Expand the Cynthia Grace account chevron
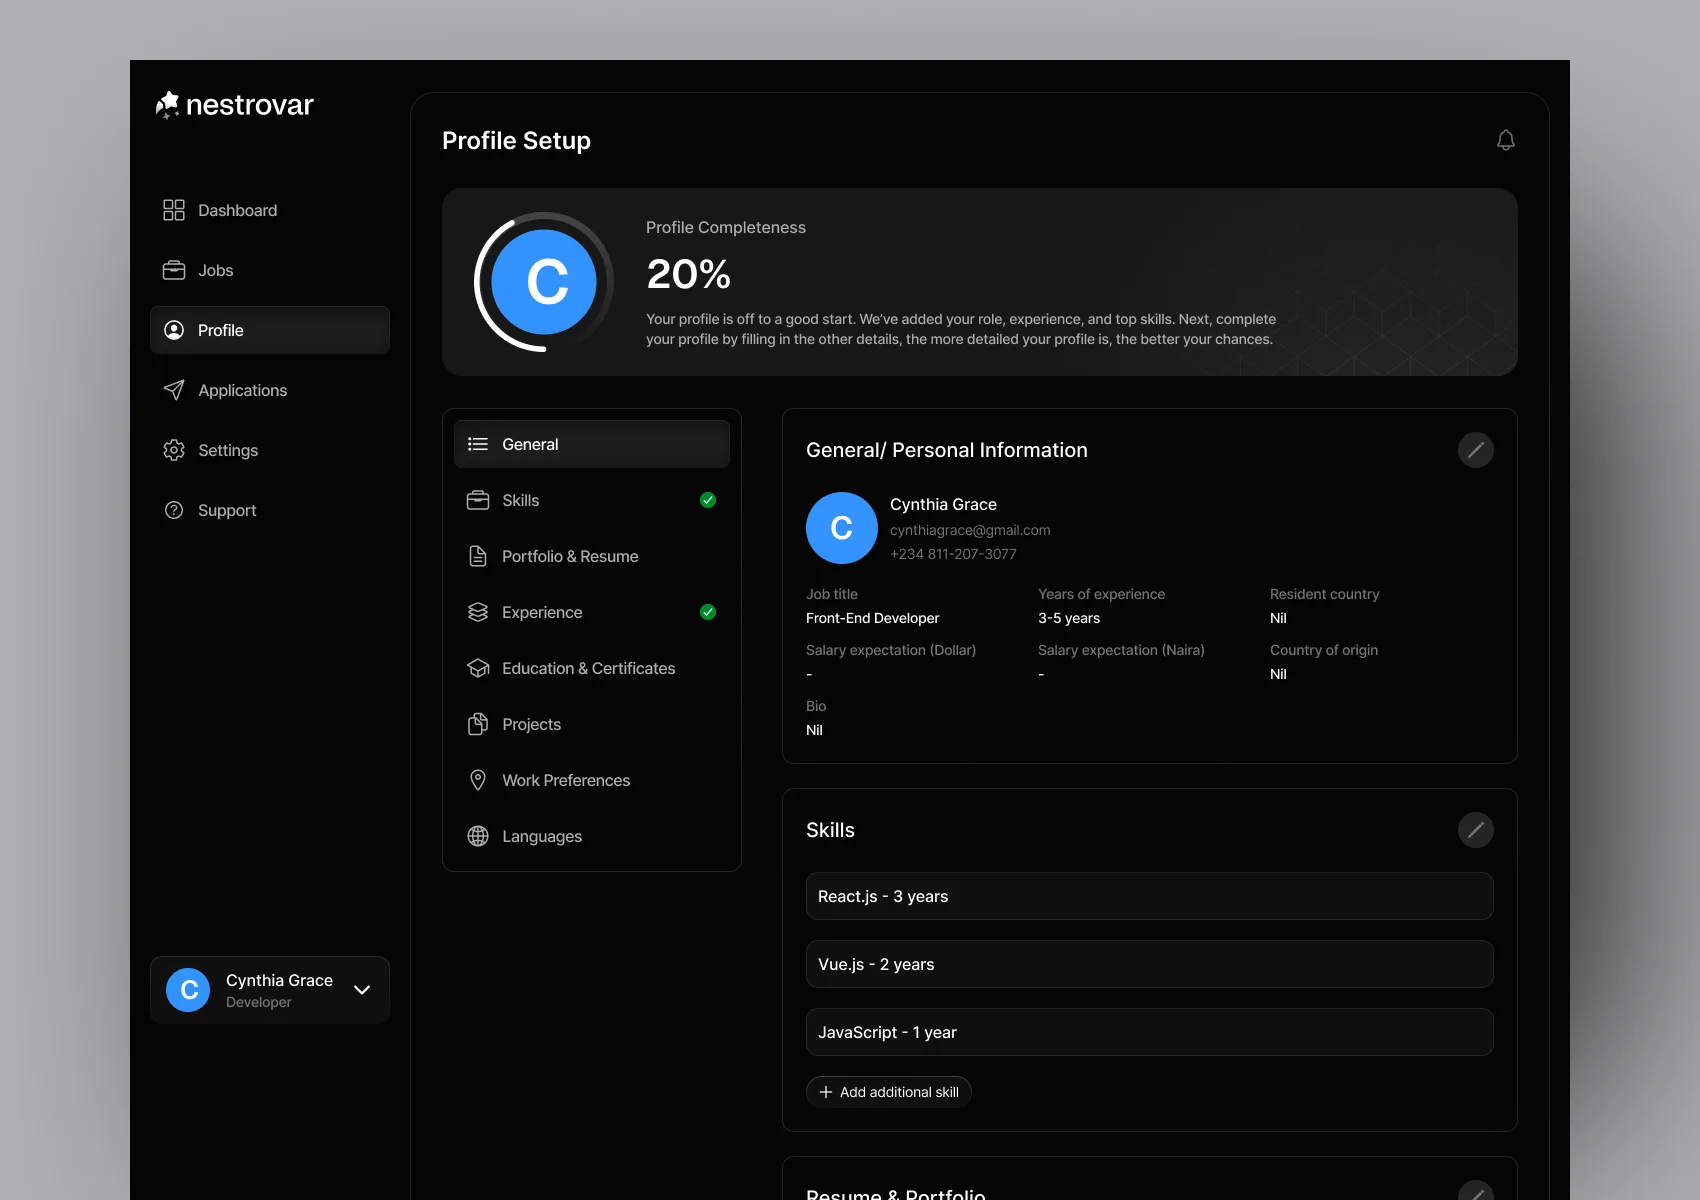This screenshot has width=1700, height=1200. 362,990
